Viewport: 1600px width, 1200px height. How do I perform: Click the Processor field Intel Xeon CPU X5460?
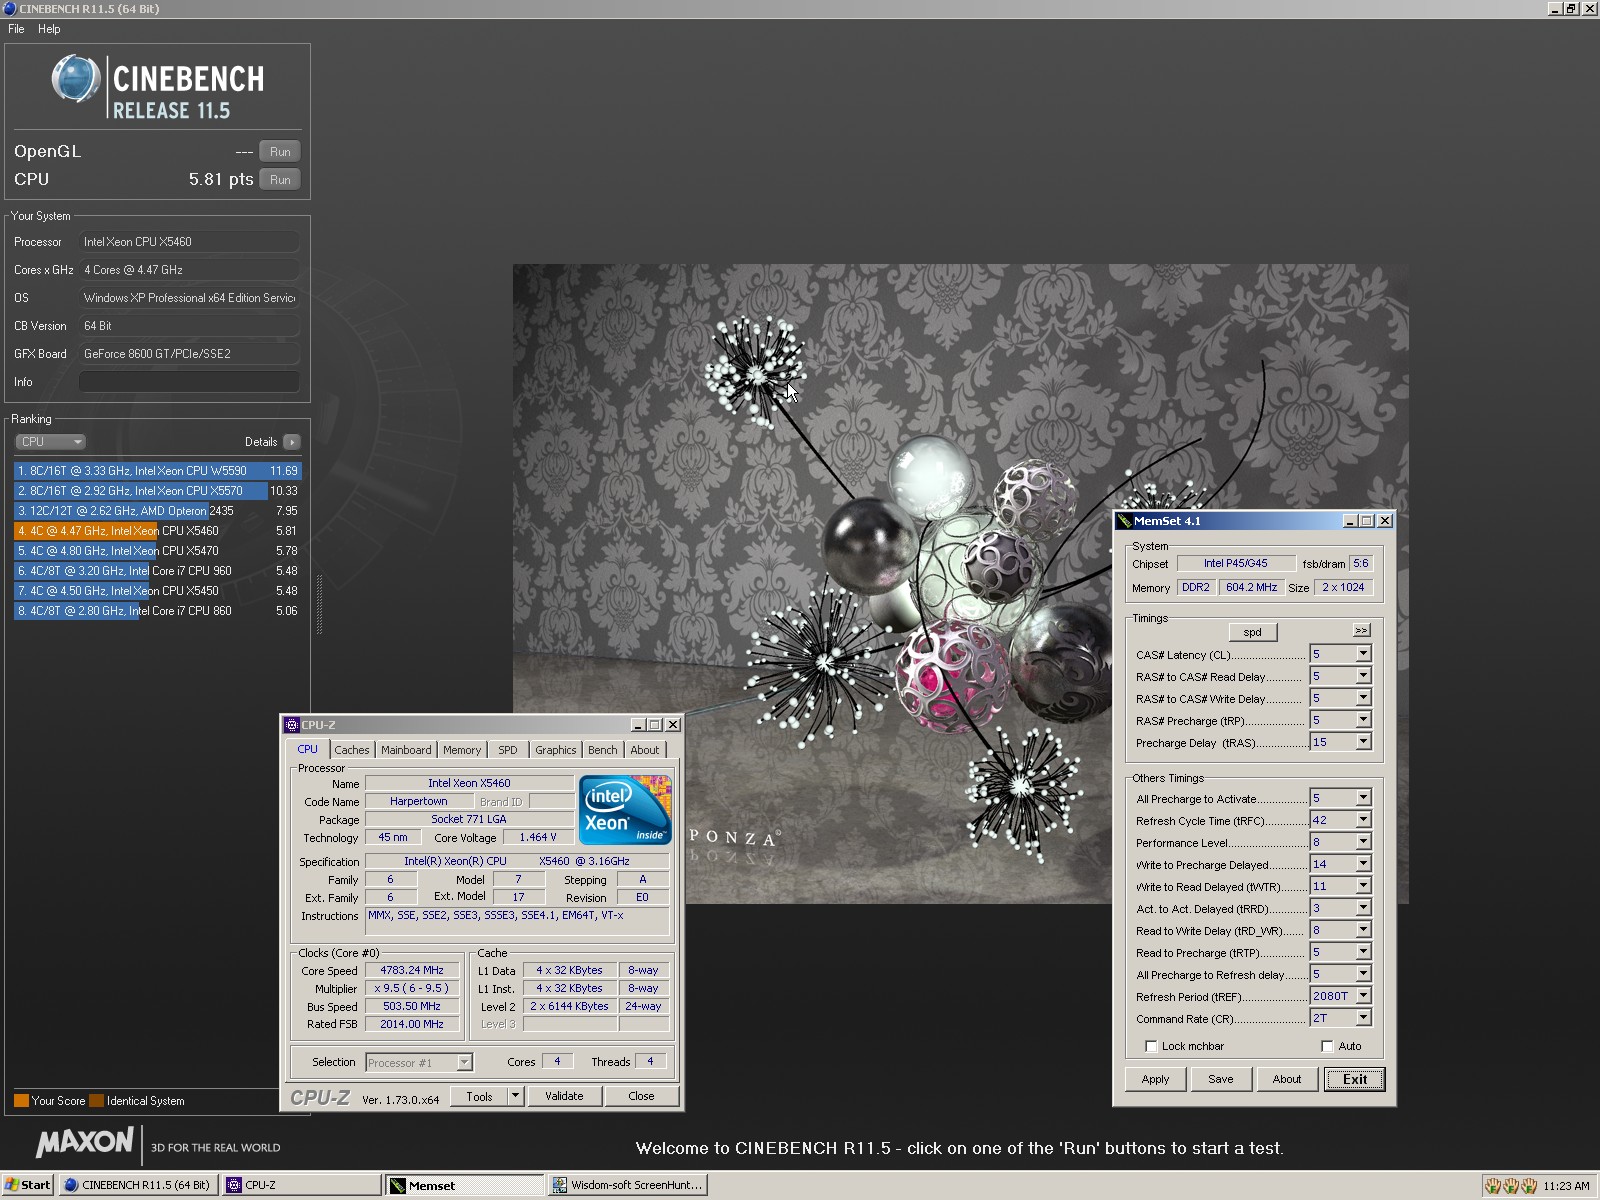tap(189, 242)
